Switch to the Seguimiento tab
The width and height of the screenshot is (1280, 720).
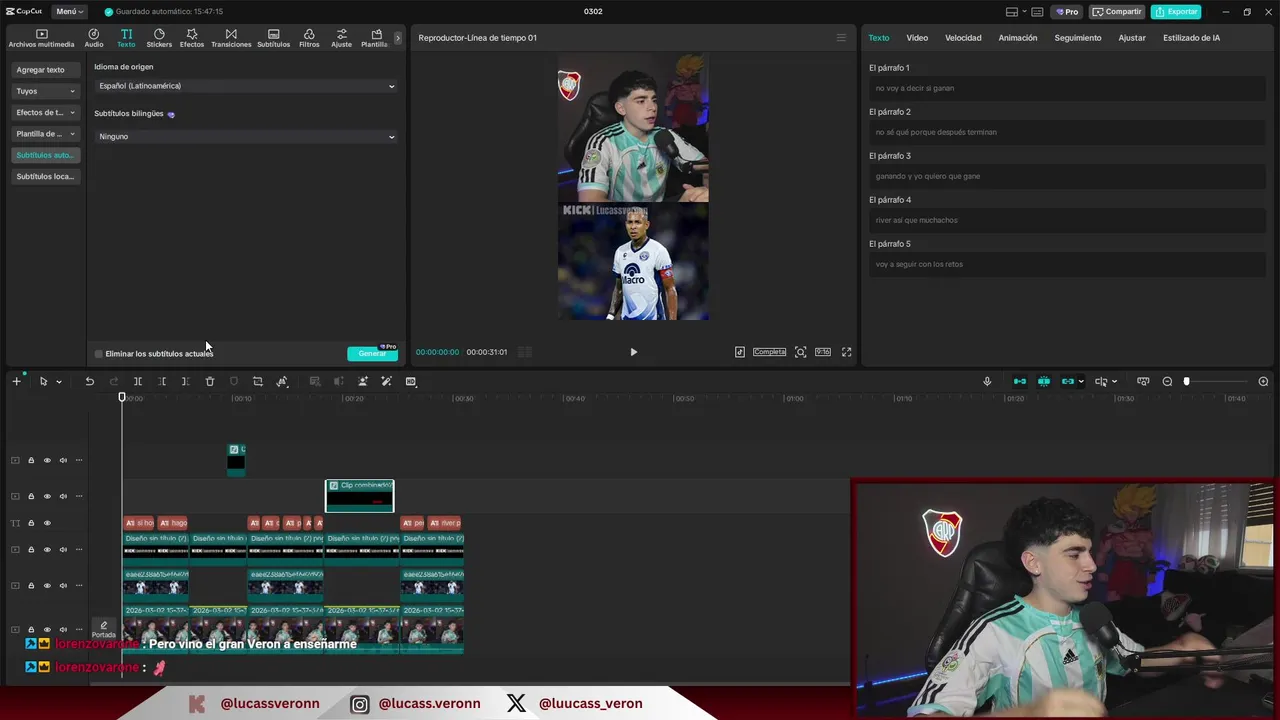(1078, 38)
